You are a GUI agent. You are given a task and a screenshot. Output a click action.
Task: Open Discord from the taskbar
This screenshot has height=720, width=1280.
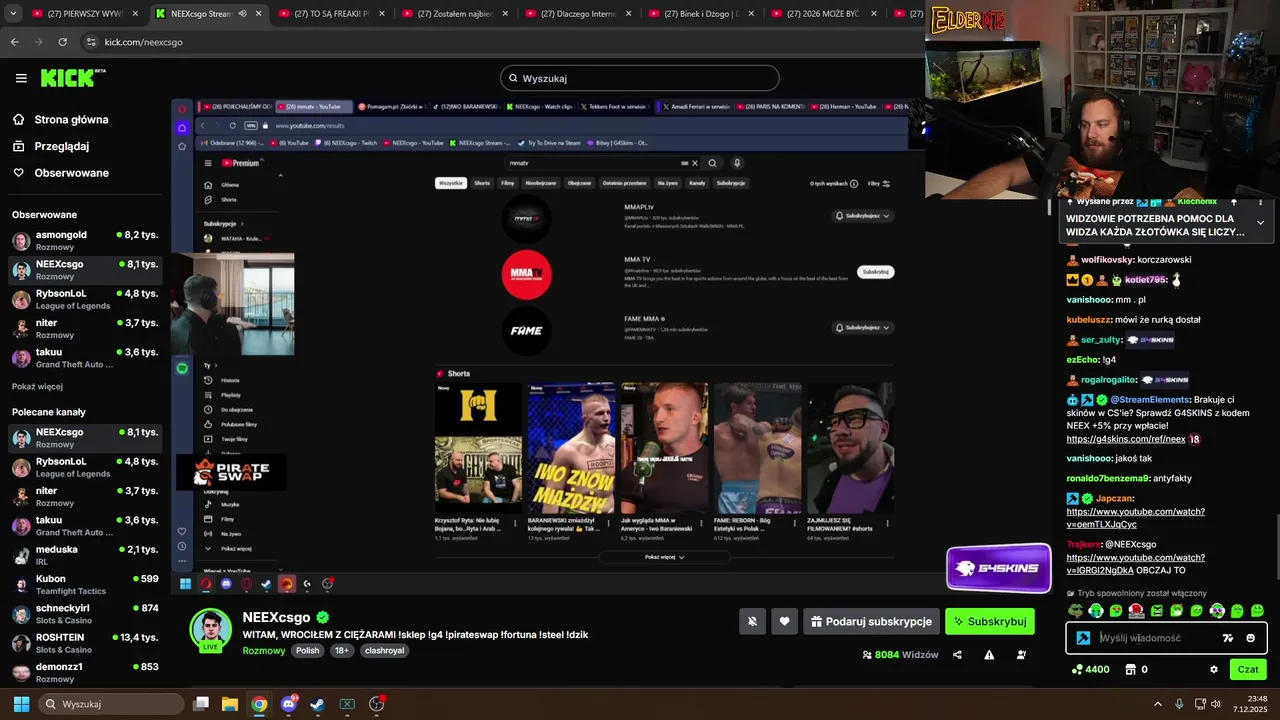[x=289, y=704]
